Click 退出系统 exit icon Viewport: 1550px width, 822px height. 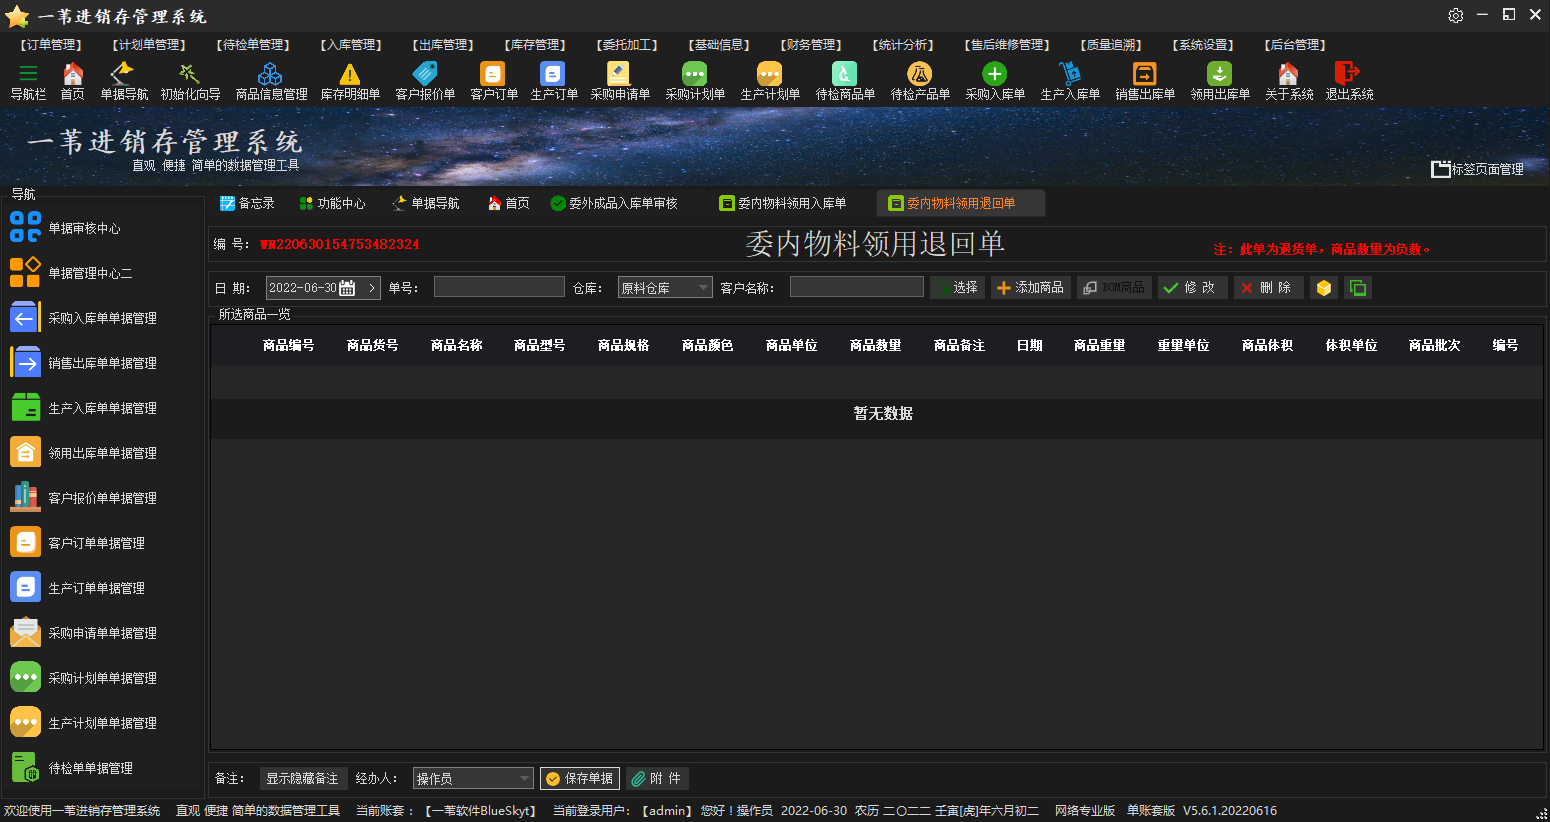(1349, 81)
